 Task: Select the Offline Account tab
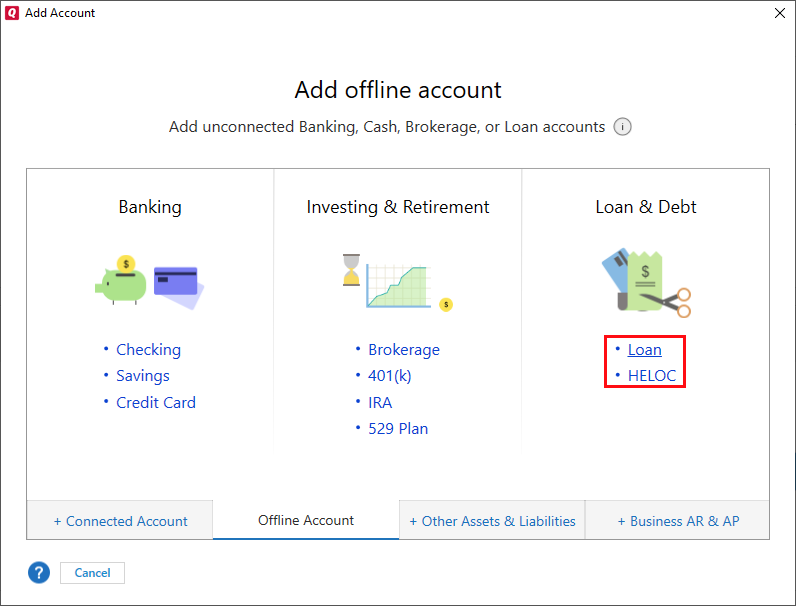click(x=306, y=520)
